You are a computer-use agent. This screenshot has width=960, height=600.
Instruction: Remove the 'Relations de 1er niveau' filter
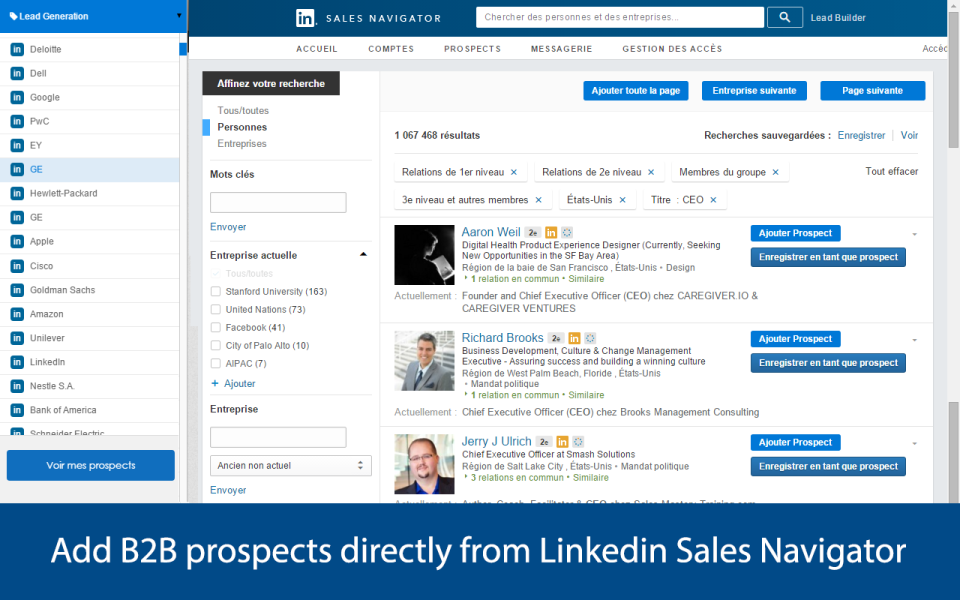(514, 172)
